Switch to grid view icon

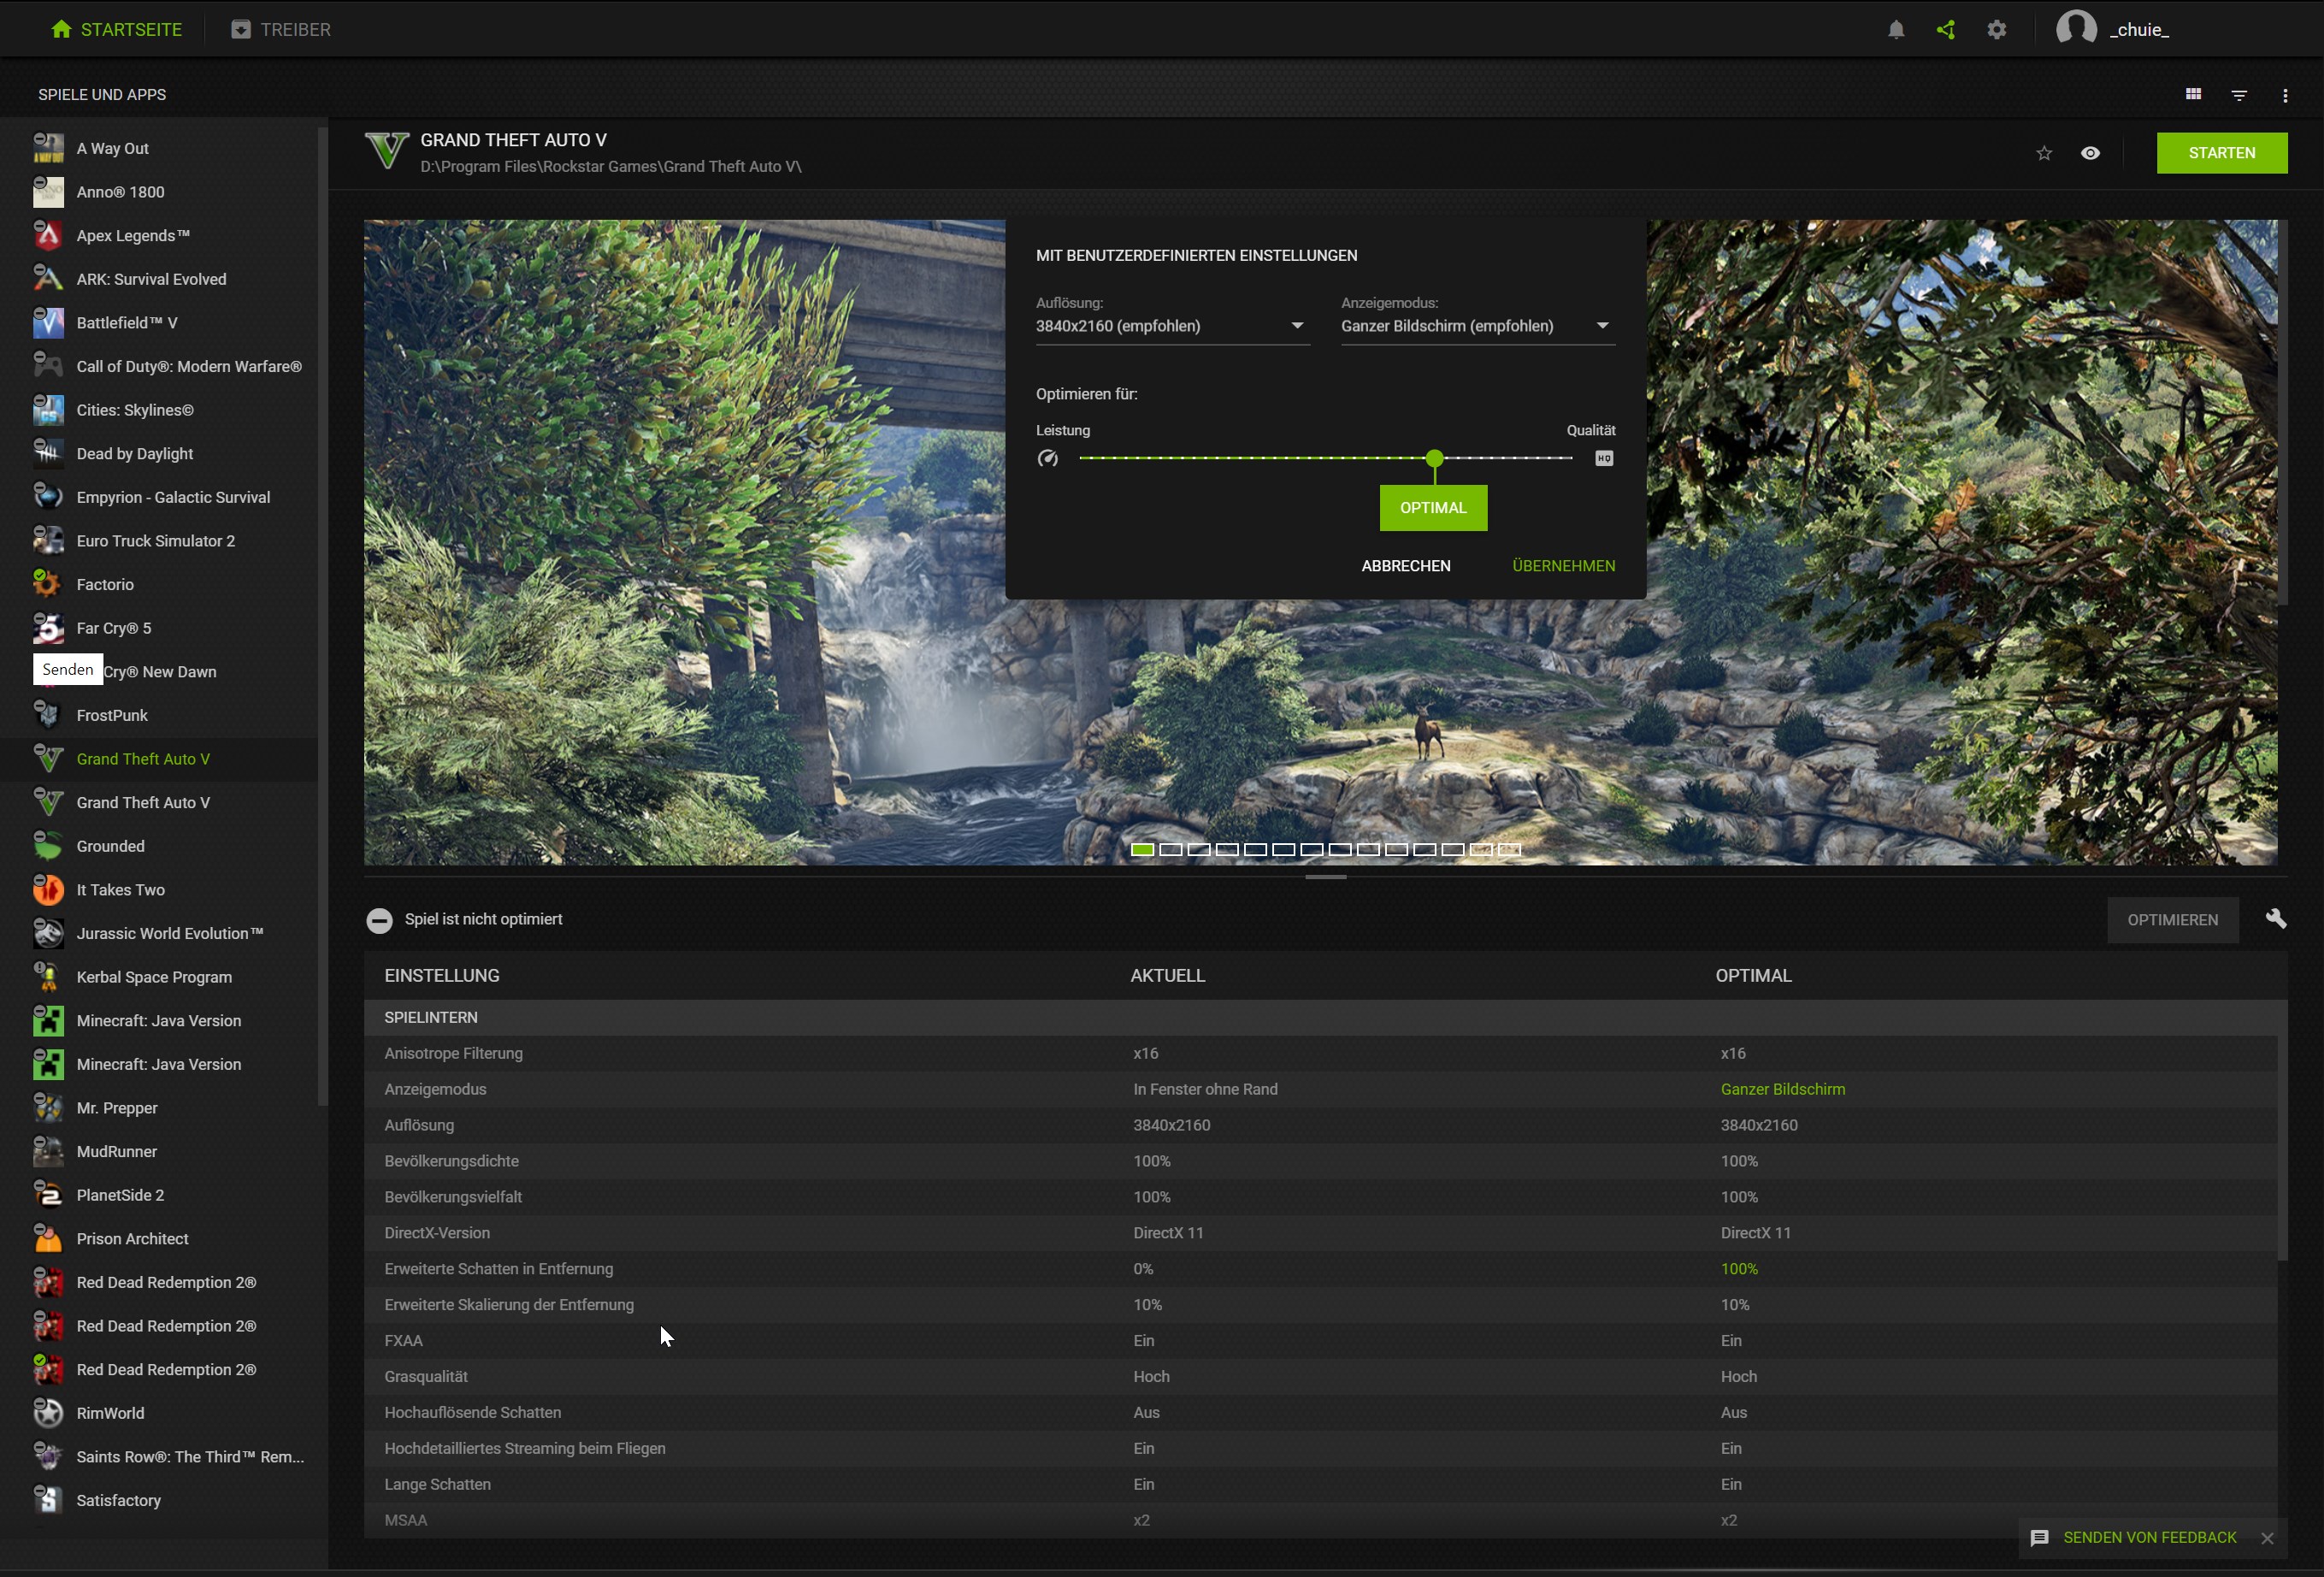tap(2193, 94)
